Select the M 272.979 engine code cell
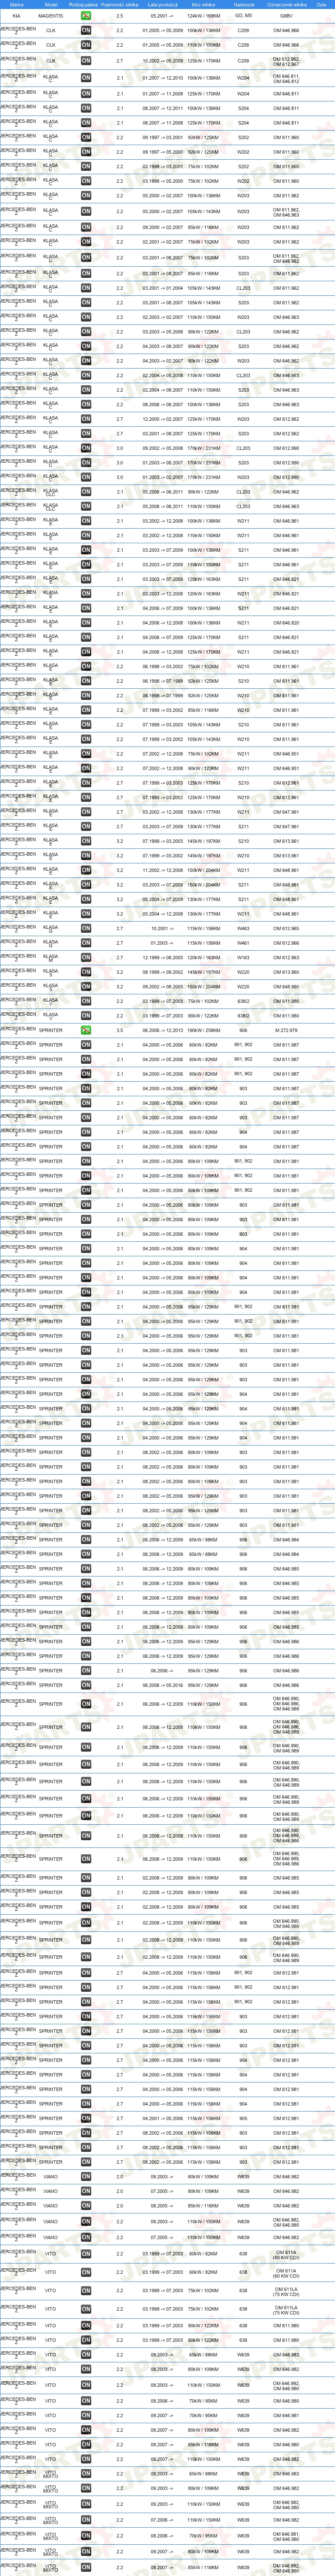The width and height of the screenshot is (335, 2576). [x=287, y=1030]
